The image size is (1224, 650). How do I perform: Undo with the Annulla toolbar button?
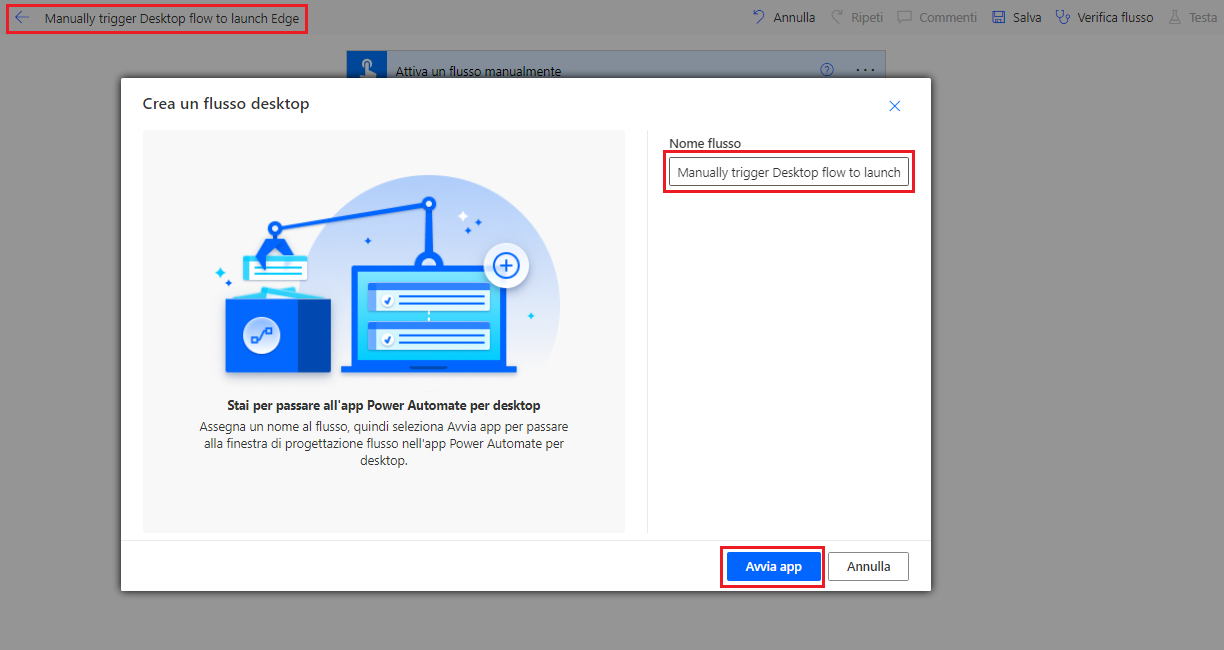(x=783, y=17)
